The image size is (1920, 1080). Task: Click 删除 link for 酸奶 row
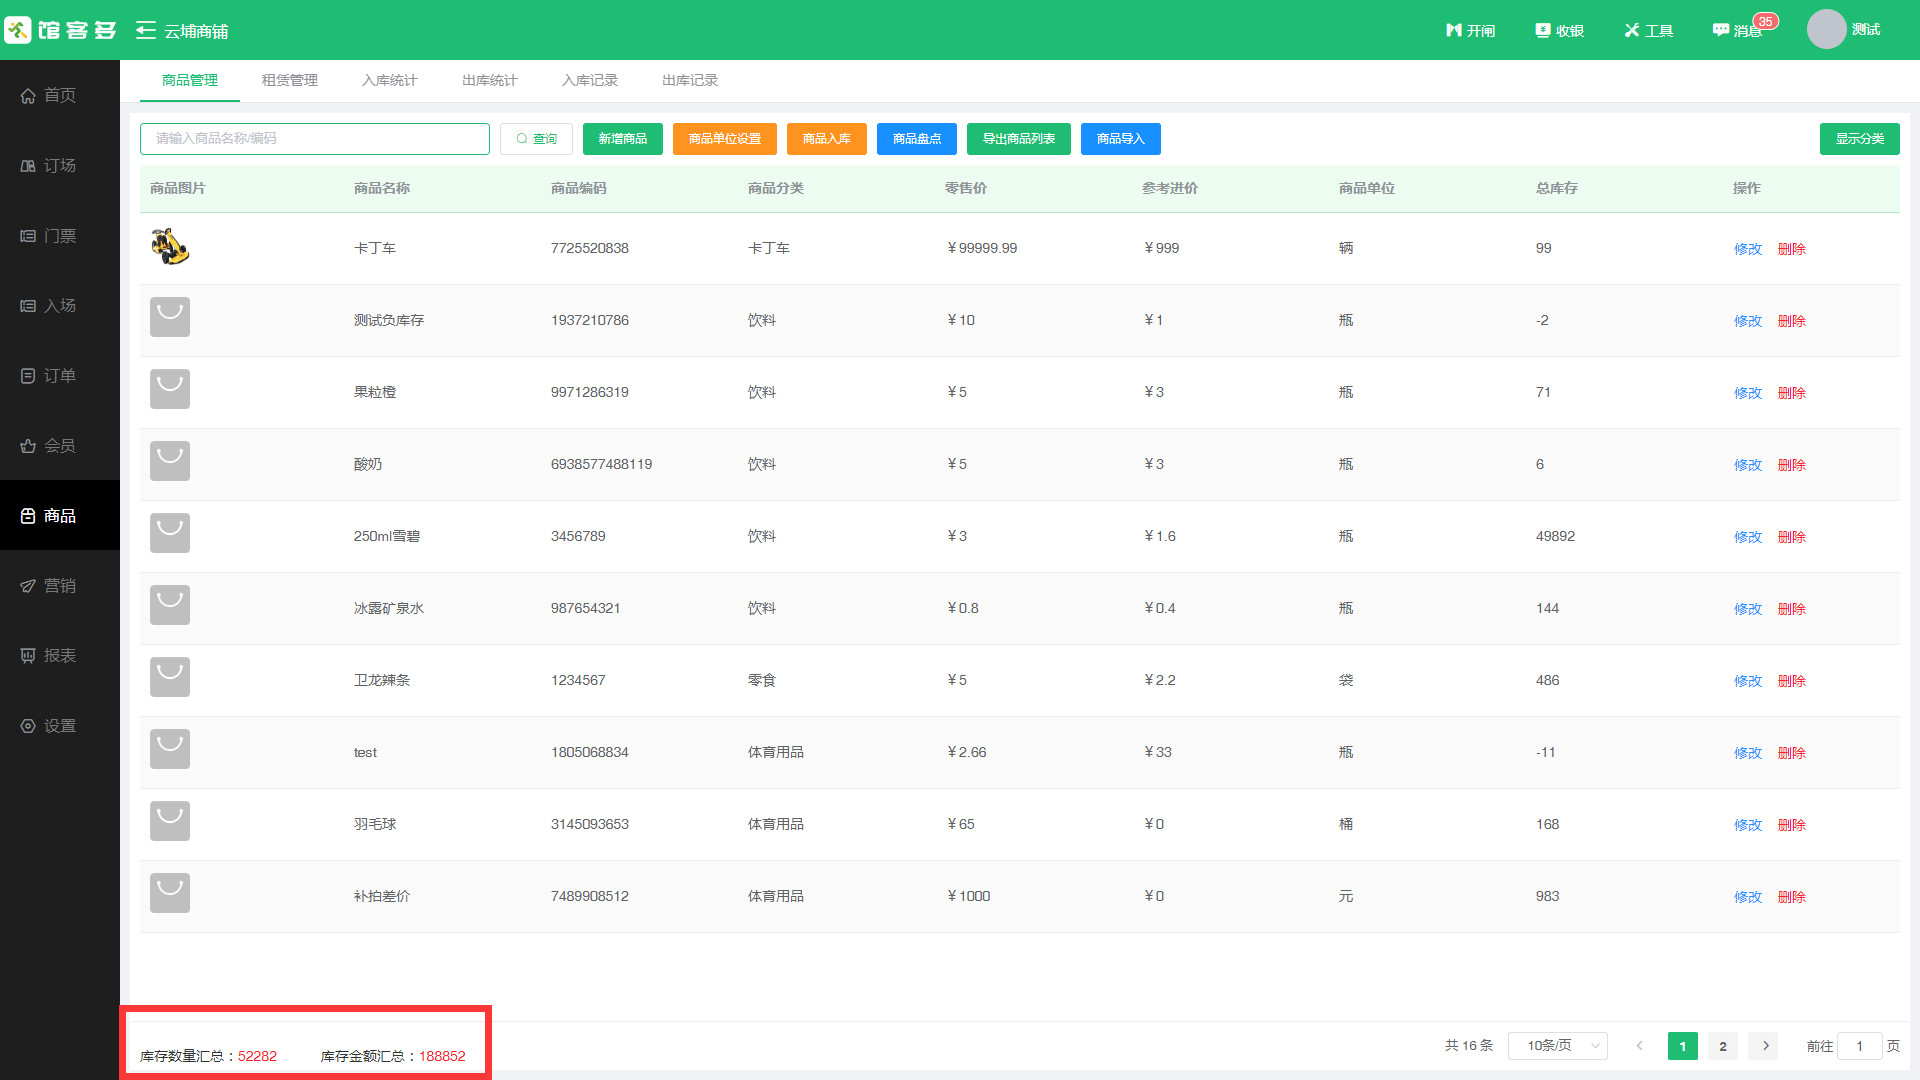point(1791,465)
